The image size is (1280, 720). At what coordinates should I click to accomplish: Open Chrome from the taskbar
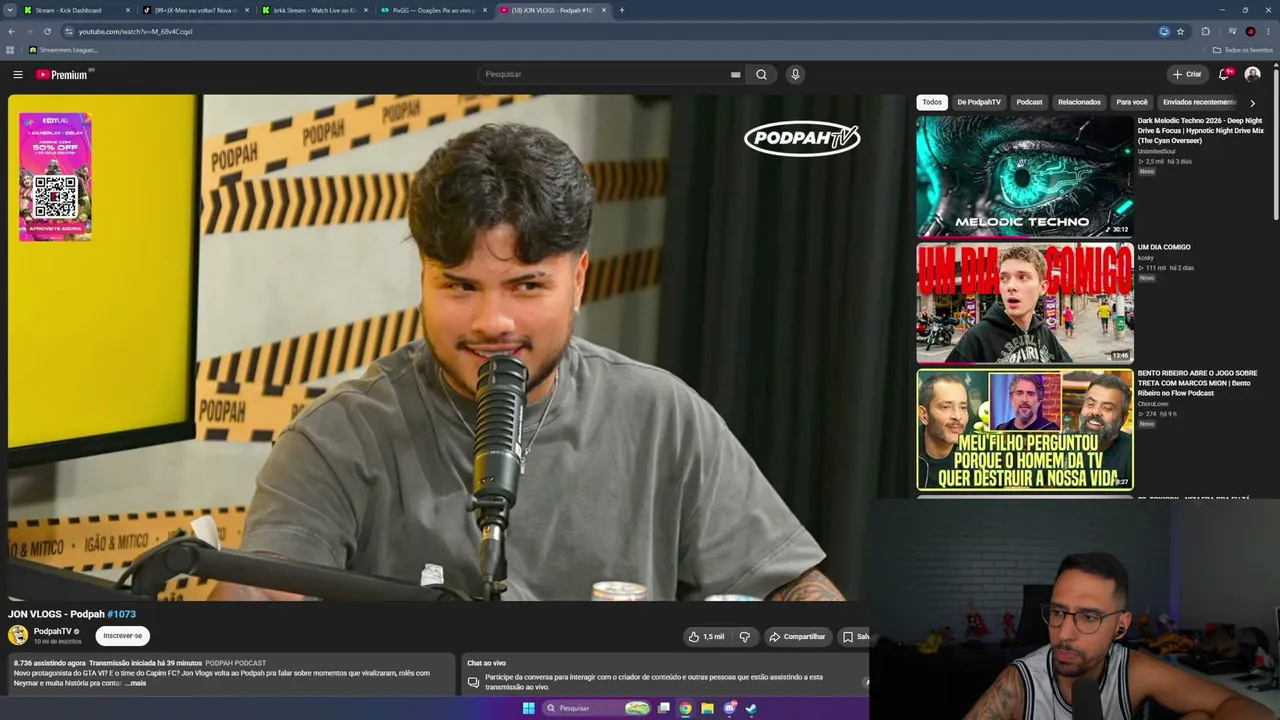(685, 709)
